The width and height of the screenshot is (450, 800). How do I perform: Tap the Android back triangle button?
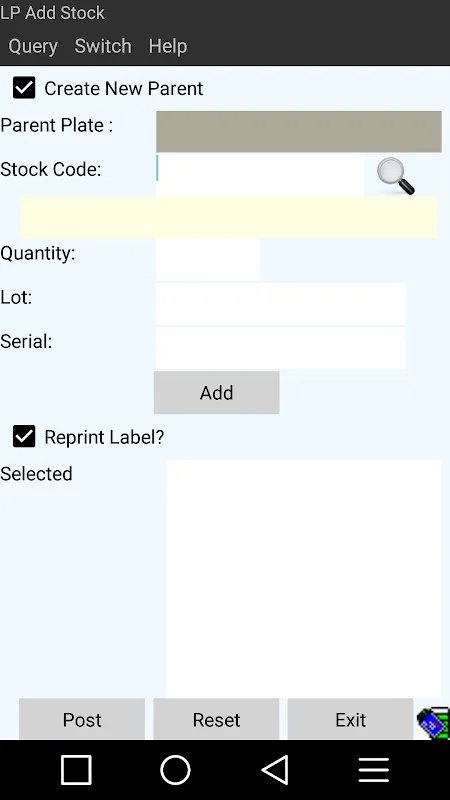click(x=275, y=769)
